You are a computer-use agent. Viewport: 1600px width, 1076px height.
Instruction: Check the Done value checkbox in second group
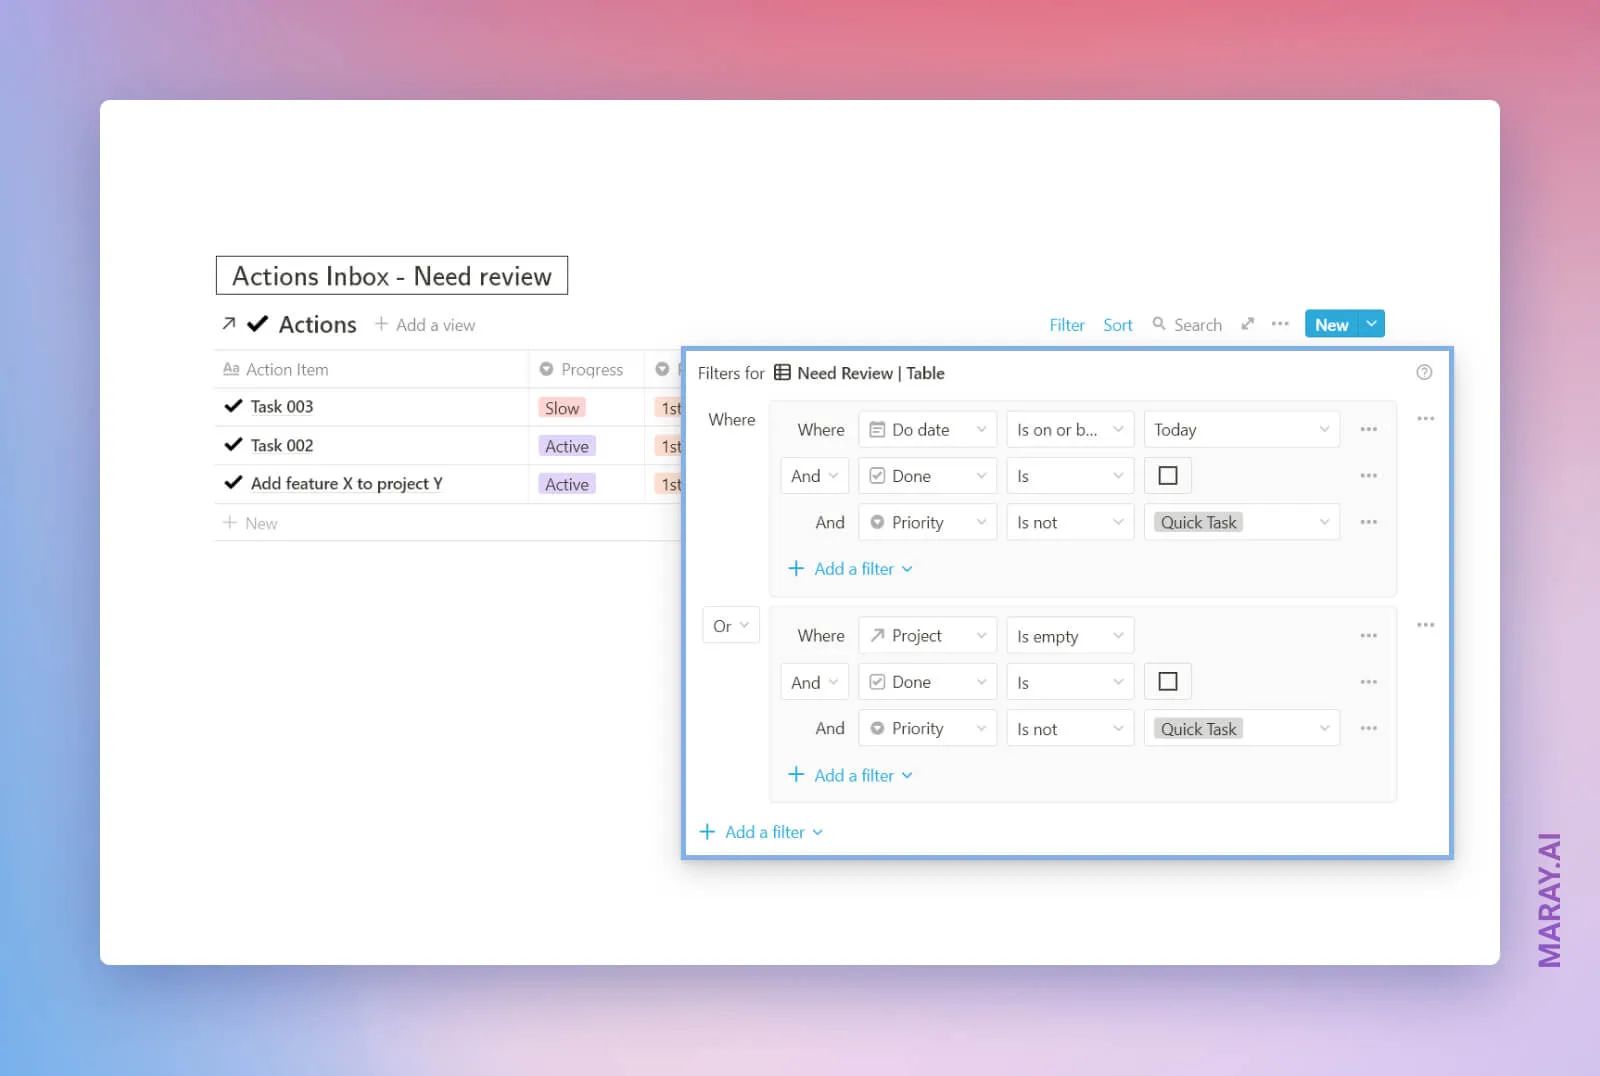[x=1167, y=681]
